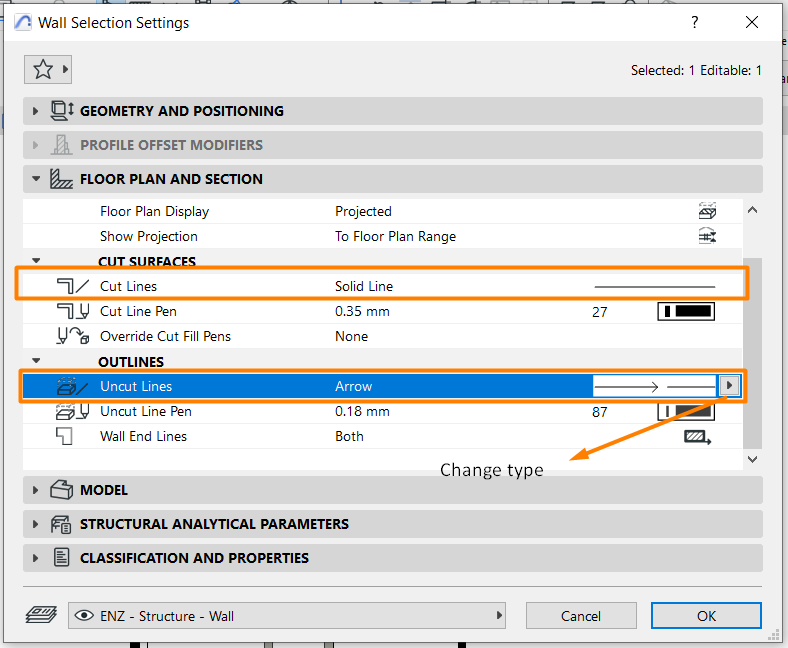
Task: Click the Classification and Properties document icon
Action: click(x=61, y=558)
